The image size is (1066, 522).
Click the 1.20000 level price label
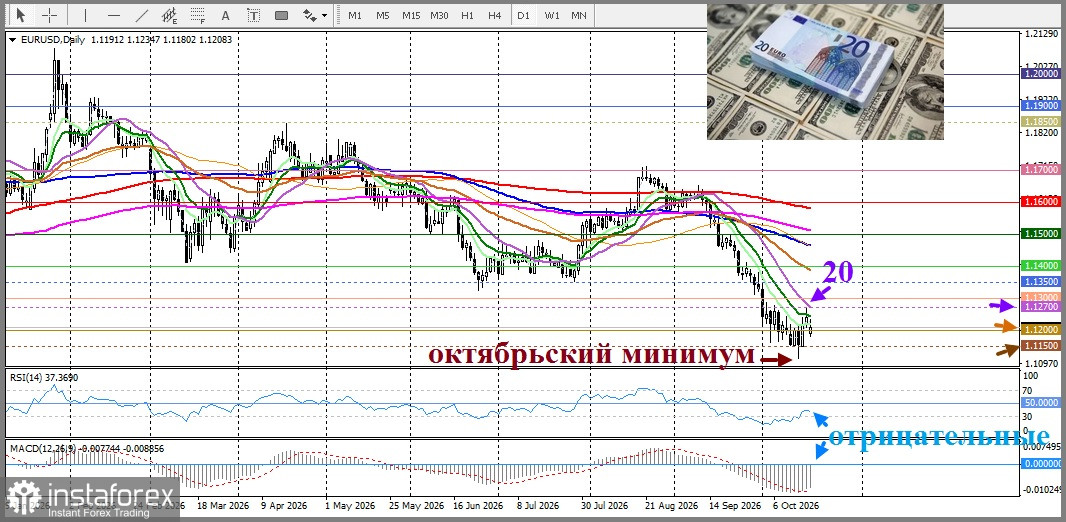pos(1042,73)
